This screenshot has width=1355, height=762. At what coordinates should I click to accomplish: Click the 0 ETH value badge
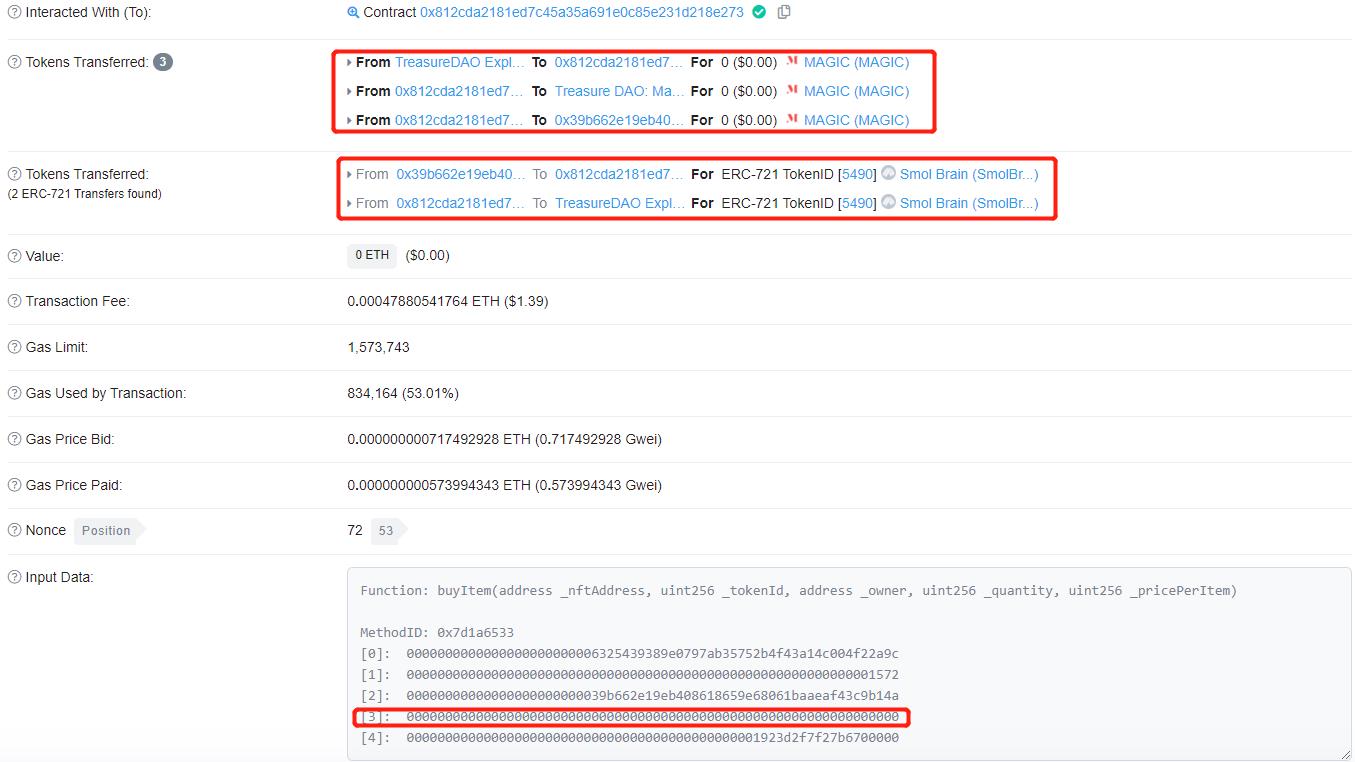tap(372, 256)
